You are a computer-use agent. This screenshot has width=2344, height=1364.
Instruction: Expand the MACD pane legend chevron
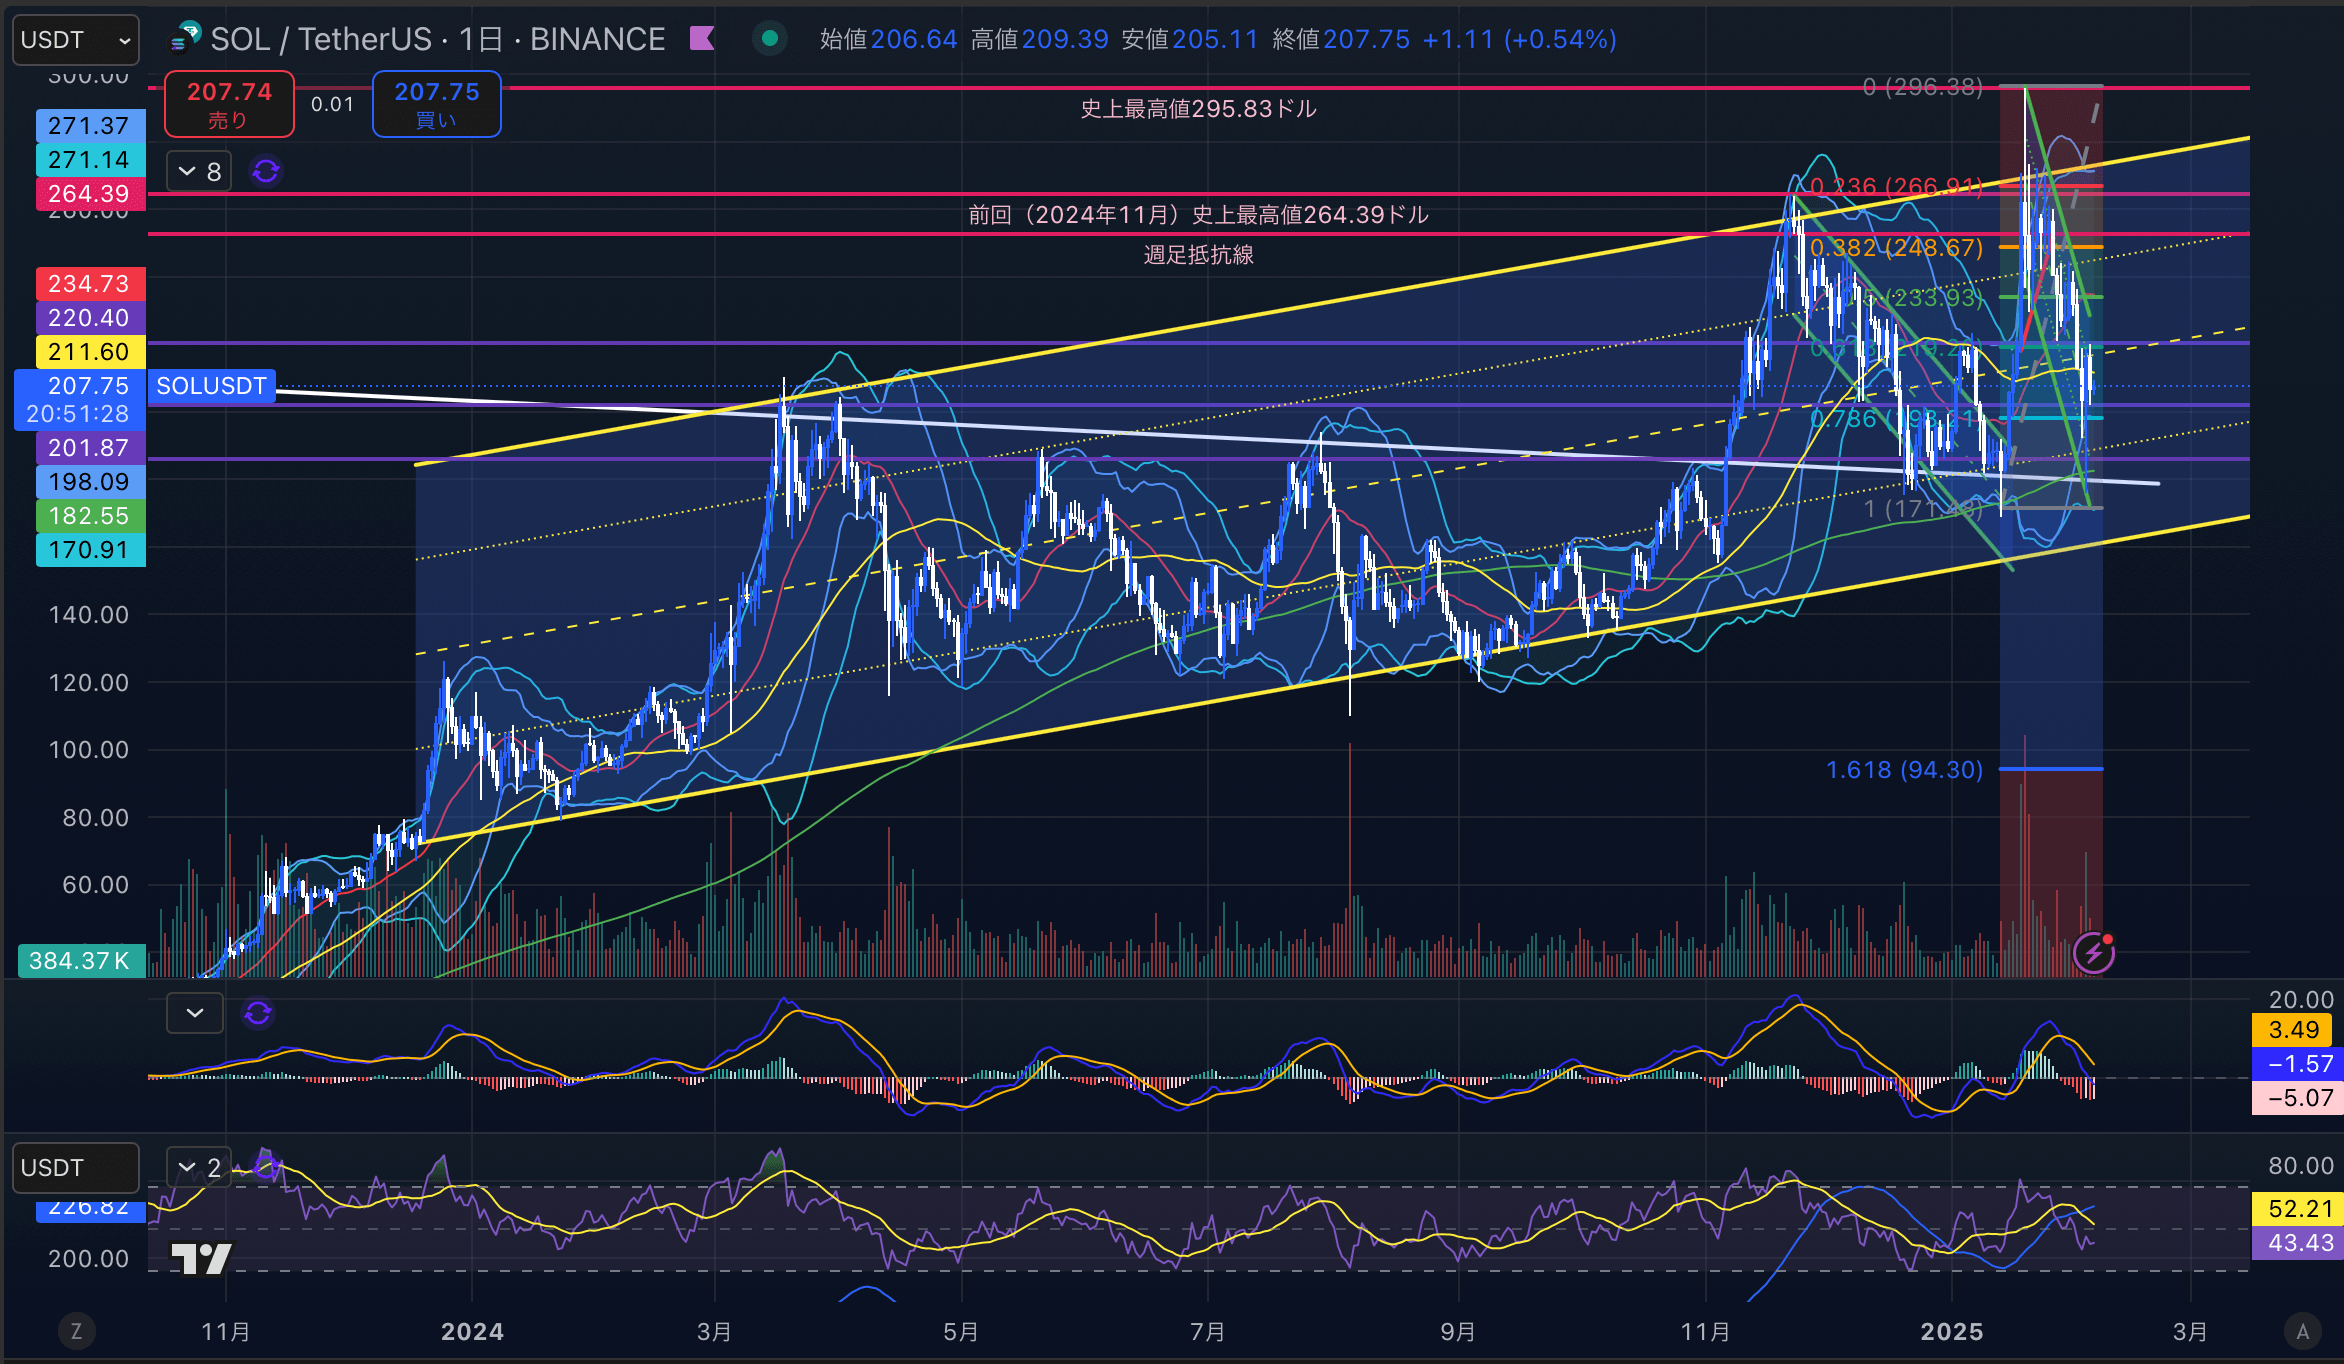[x=195, y=1013]
